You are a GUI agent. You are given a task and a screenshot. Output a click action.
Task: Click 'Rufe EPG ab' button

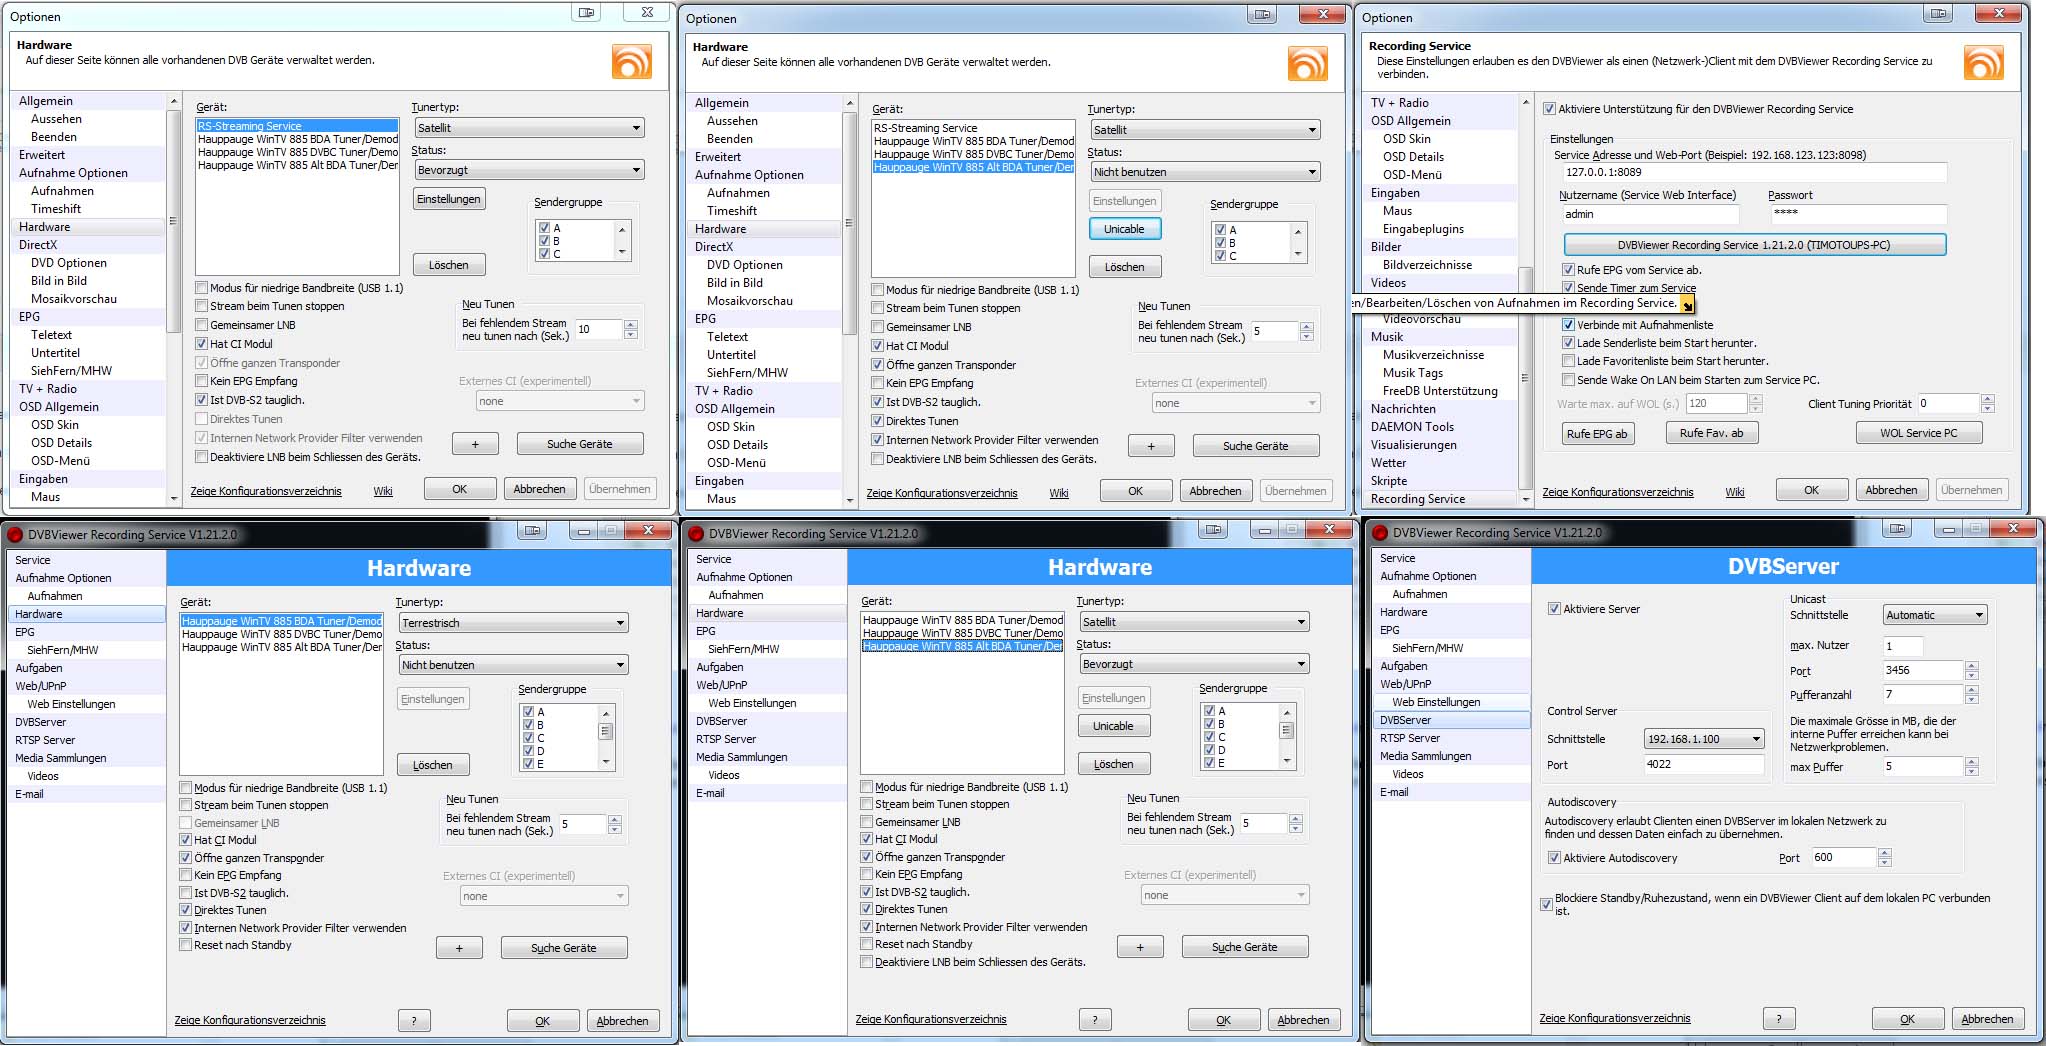pos(1597,433)
